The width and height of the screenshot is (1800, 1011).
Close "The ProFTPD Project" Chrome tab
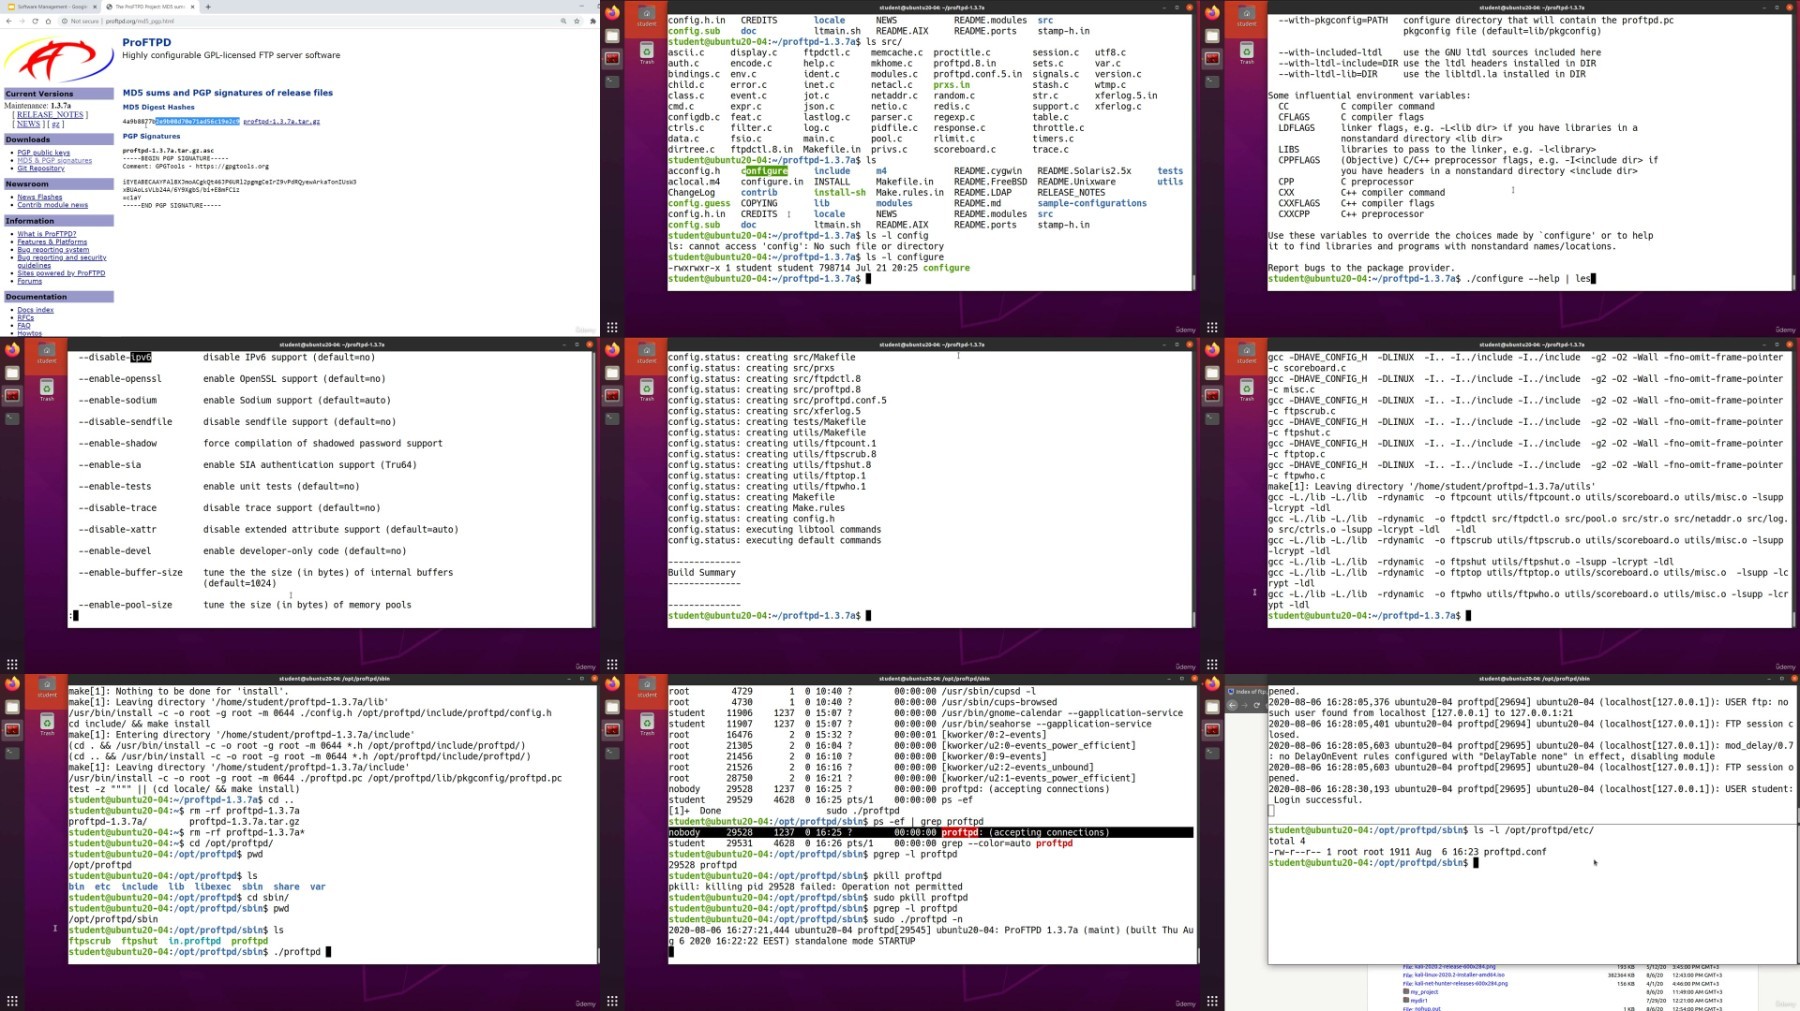tap(193, 7)
